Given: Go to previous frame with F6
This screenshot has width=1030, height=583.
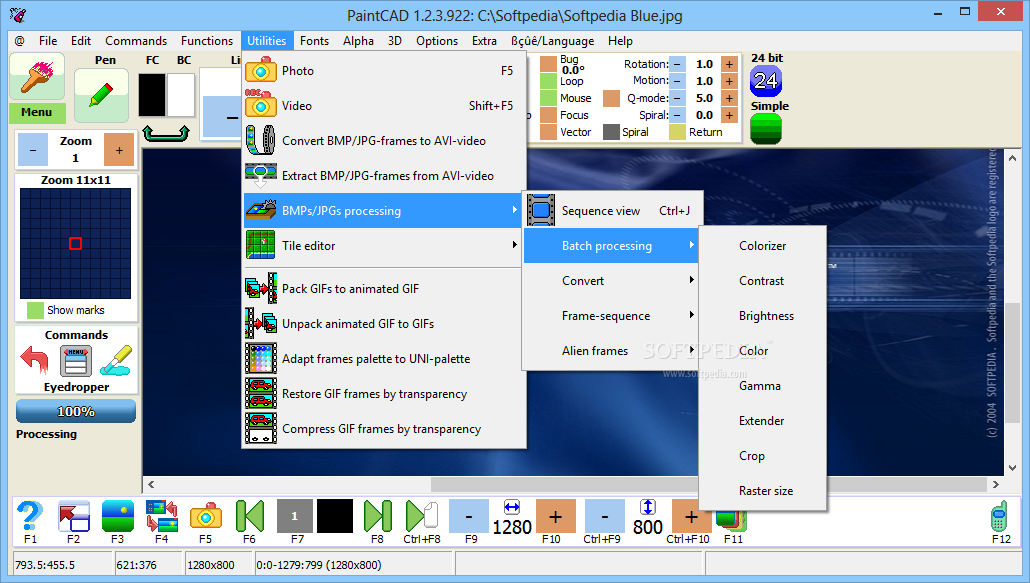Looking at the screenshot, I should 250,515.
